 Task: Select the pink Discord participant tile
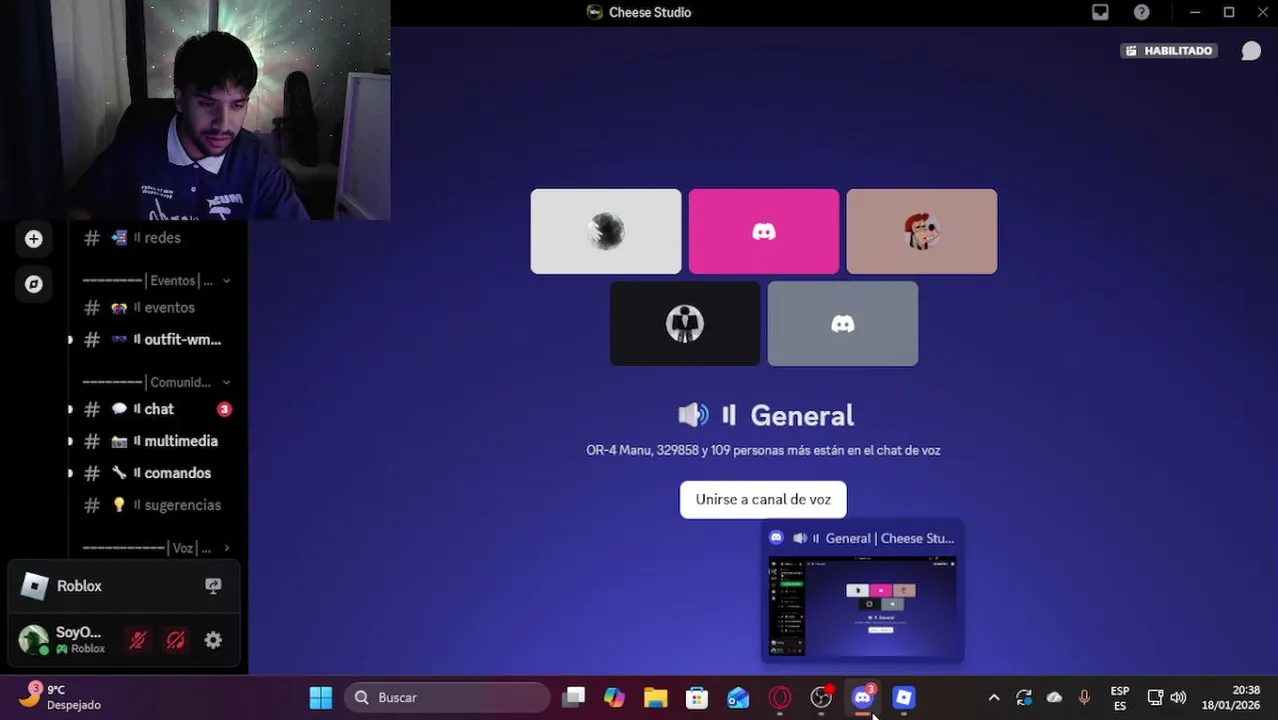click(x=764, y=231)
